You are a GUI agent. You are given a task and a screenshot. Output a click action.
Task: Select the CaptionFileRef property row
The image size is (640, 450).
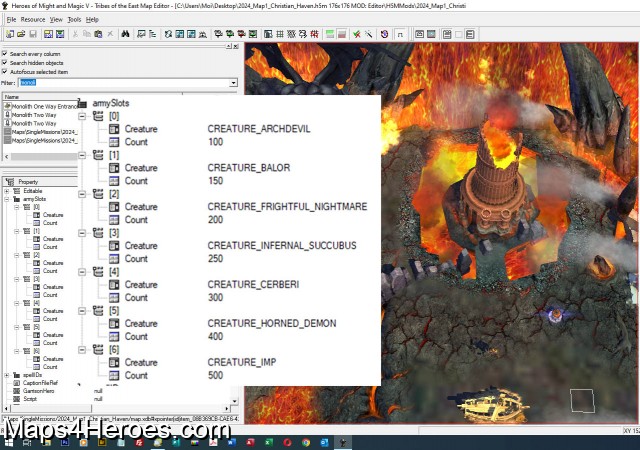click(x=40, y=383)
